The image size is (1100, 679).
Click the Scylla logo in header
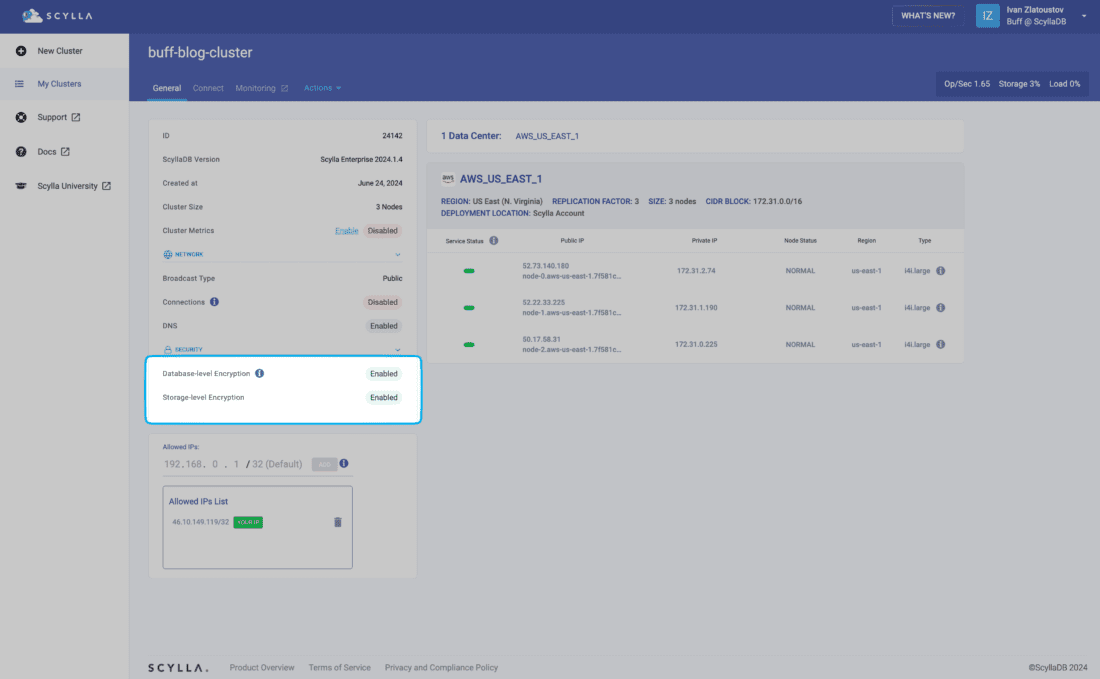point(60,16)
